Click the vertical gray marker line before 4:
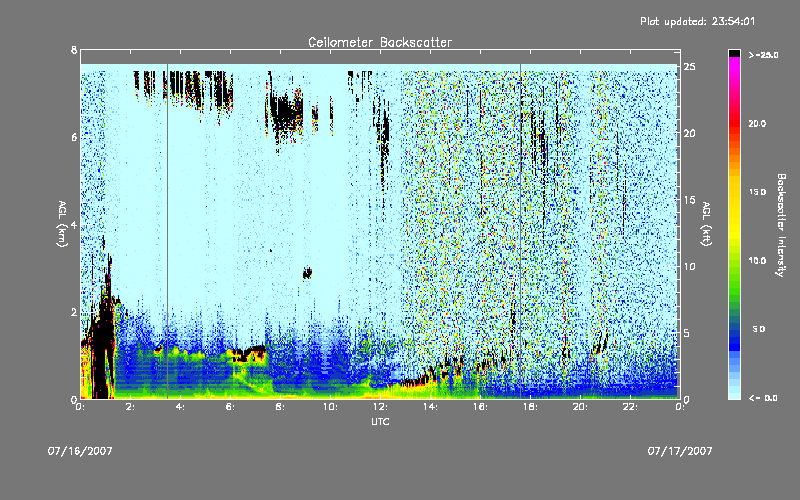Image resolution: width=800 pixels, height=500 pixels. tap(167, 231)
